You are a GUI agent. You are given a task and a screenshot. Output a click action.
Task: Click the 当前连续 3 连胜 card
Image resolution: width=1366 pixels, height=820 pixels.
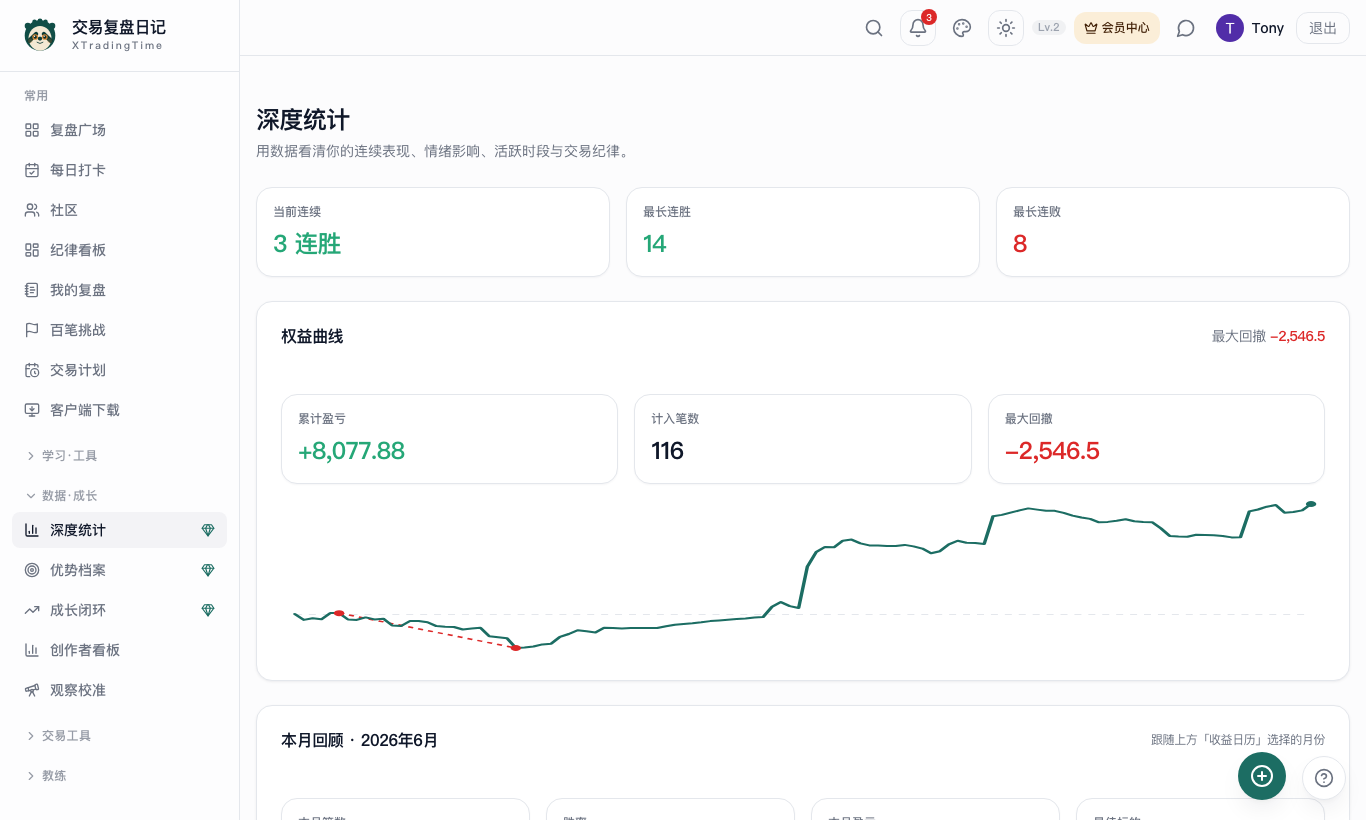(433, 232)
